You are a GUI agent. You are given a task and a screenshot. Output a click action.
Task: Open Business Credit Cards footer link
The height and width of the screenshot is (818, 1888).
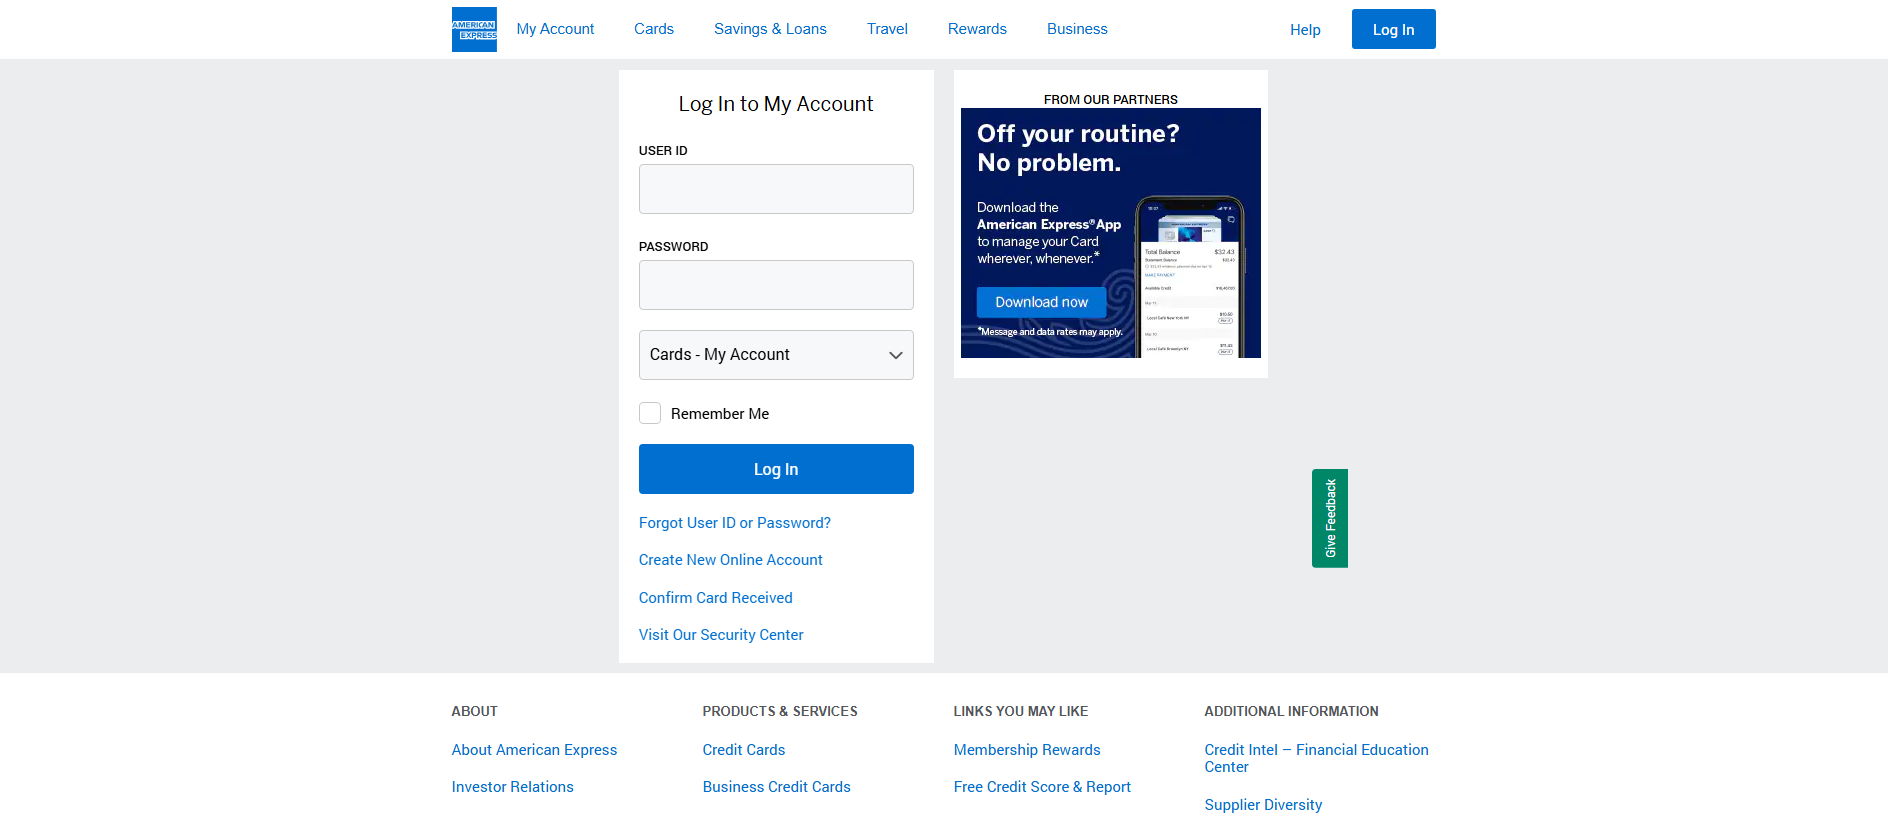(777, 787)
